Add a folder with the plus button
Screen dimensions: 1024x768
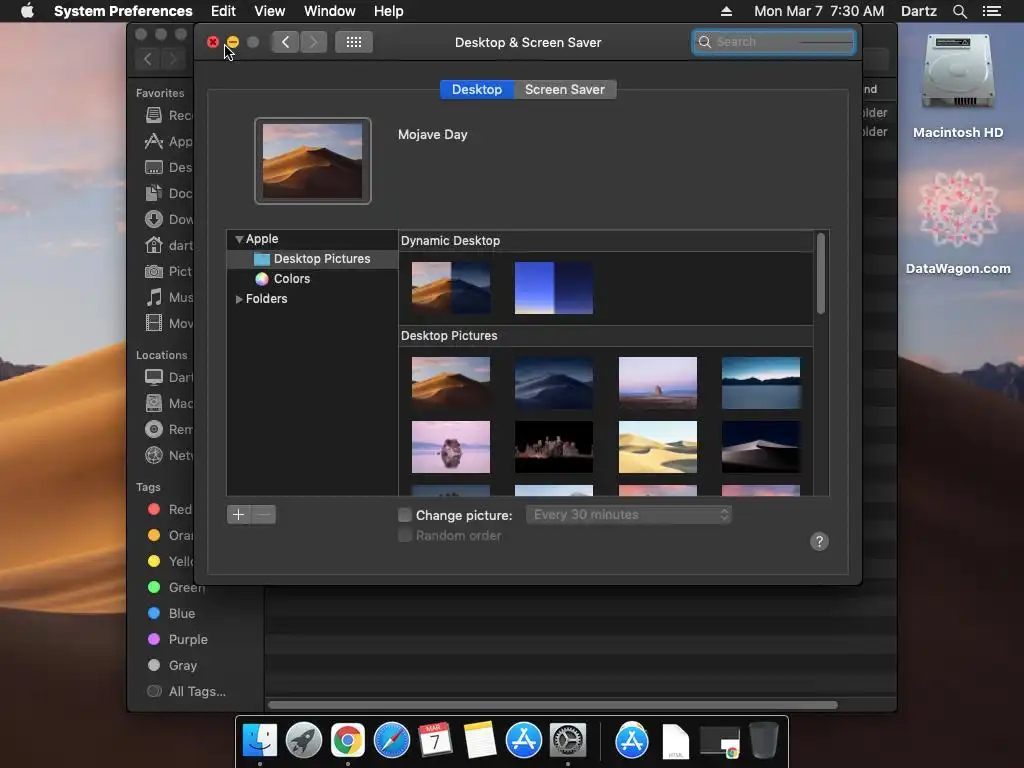[238, 515]
